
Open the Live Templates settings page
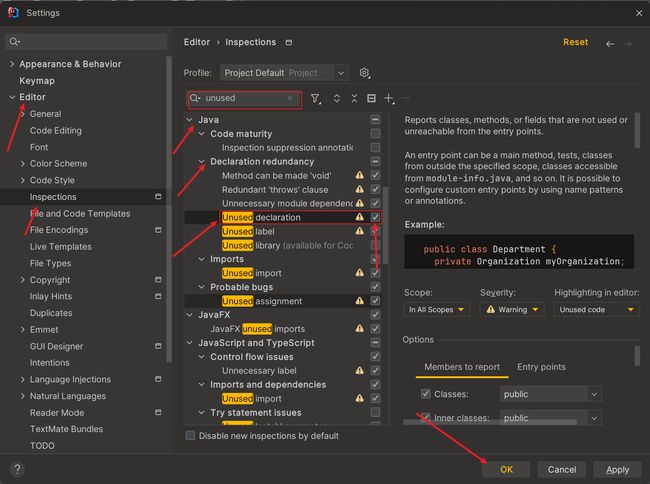[x=61, y=247]
